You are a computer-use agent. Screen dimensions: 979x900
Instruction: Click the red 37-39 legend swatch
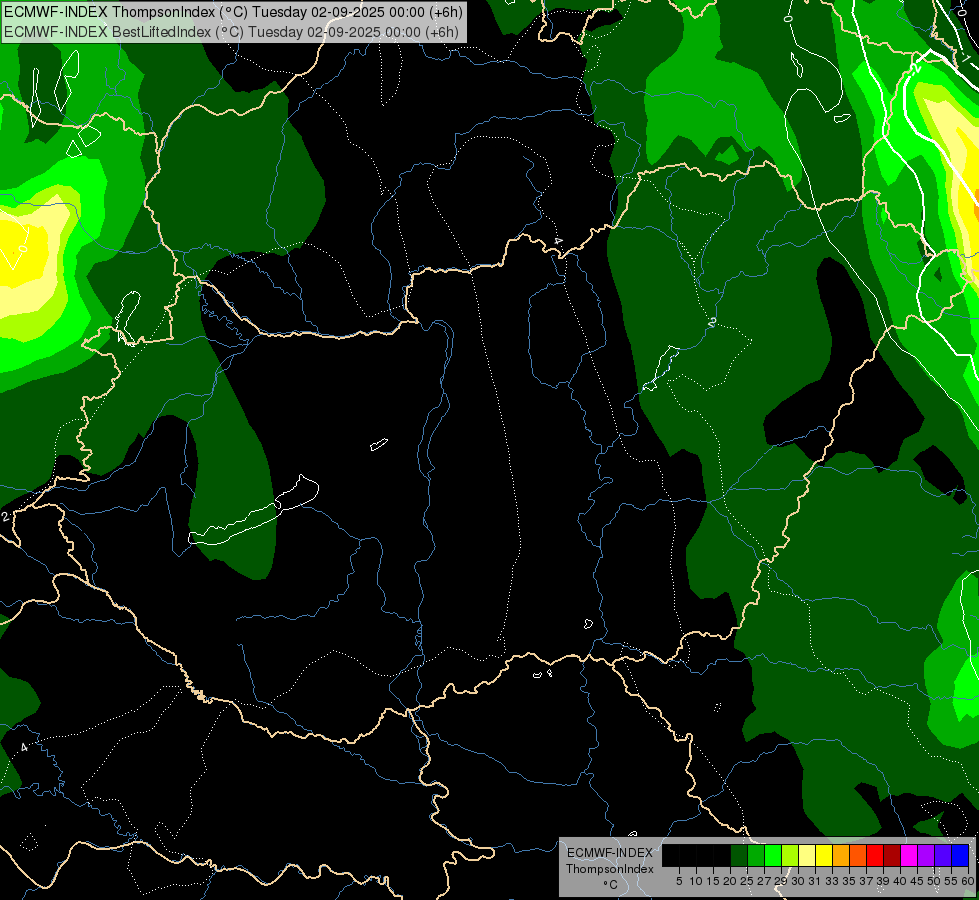tap(875, 855)
